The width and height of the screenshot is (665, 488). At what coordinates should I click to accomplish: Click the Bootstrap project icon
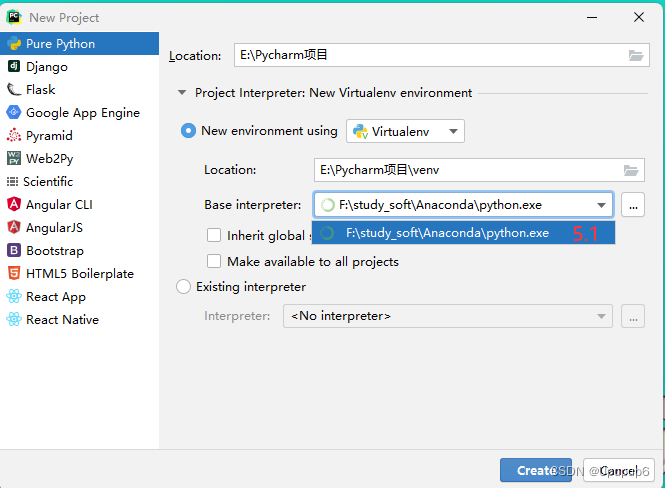point(14,250)
